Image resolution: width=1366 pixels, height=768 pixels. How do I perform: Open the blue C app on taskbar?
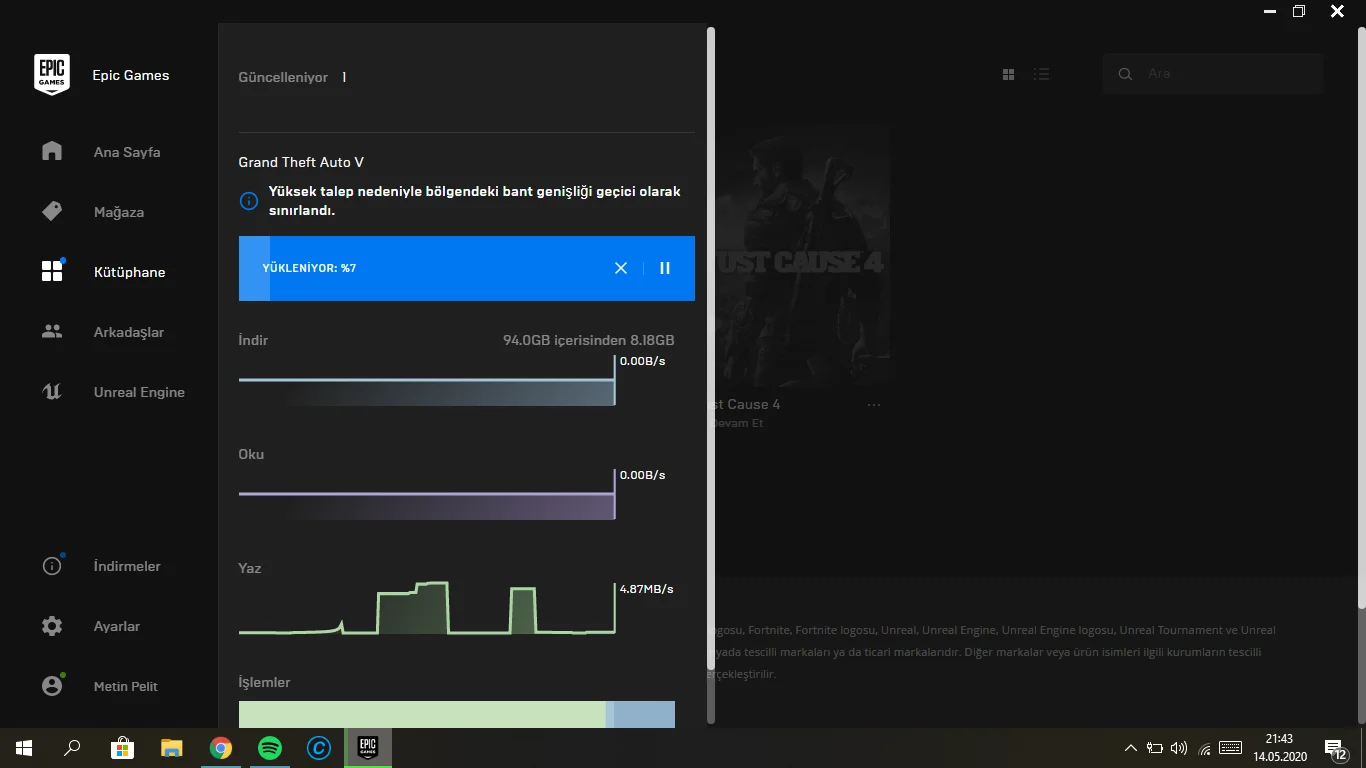click(319, 748)
